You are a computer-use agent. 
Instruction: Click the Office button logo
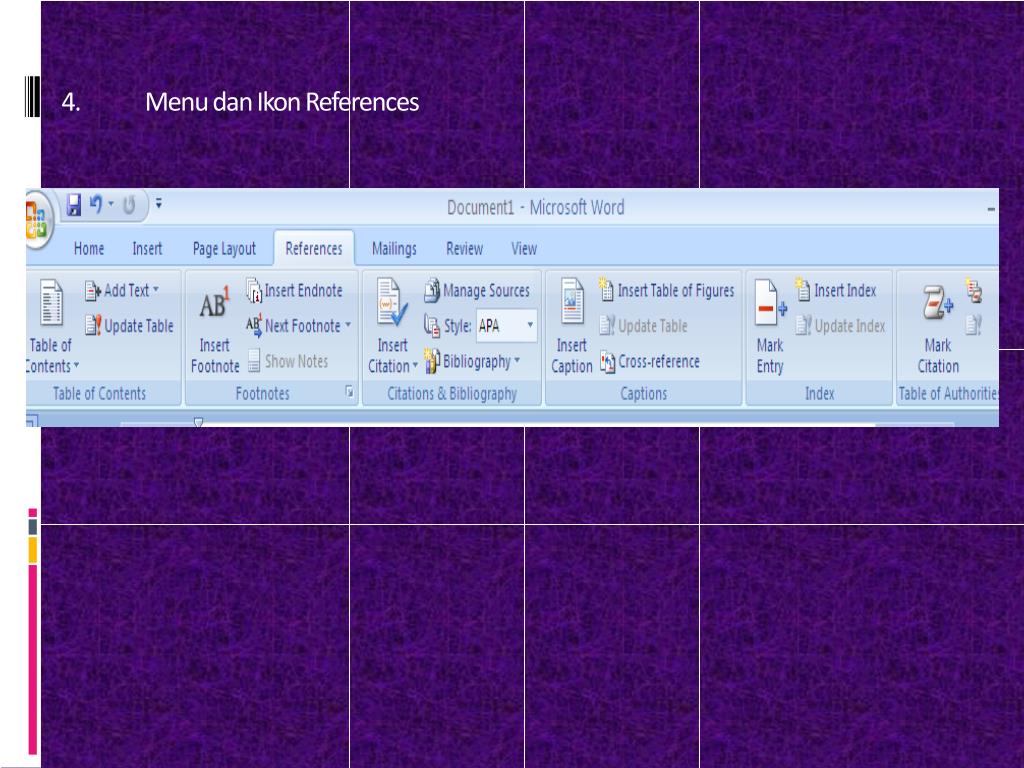pos(37,220)
